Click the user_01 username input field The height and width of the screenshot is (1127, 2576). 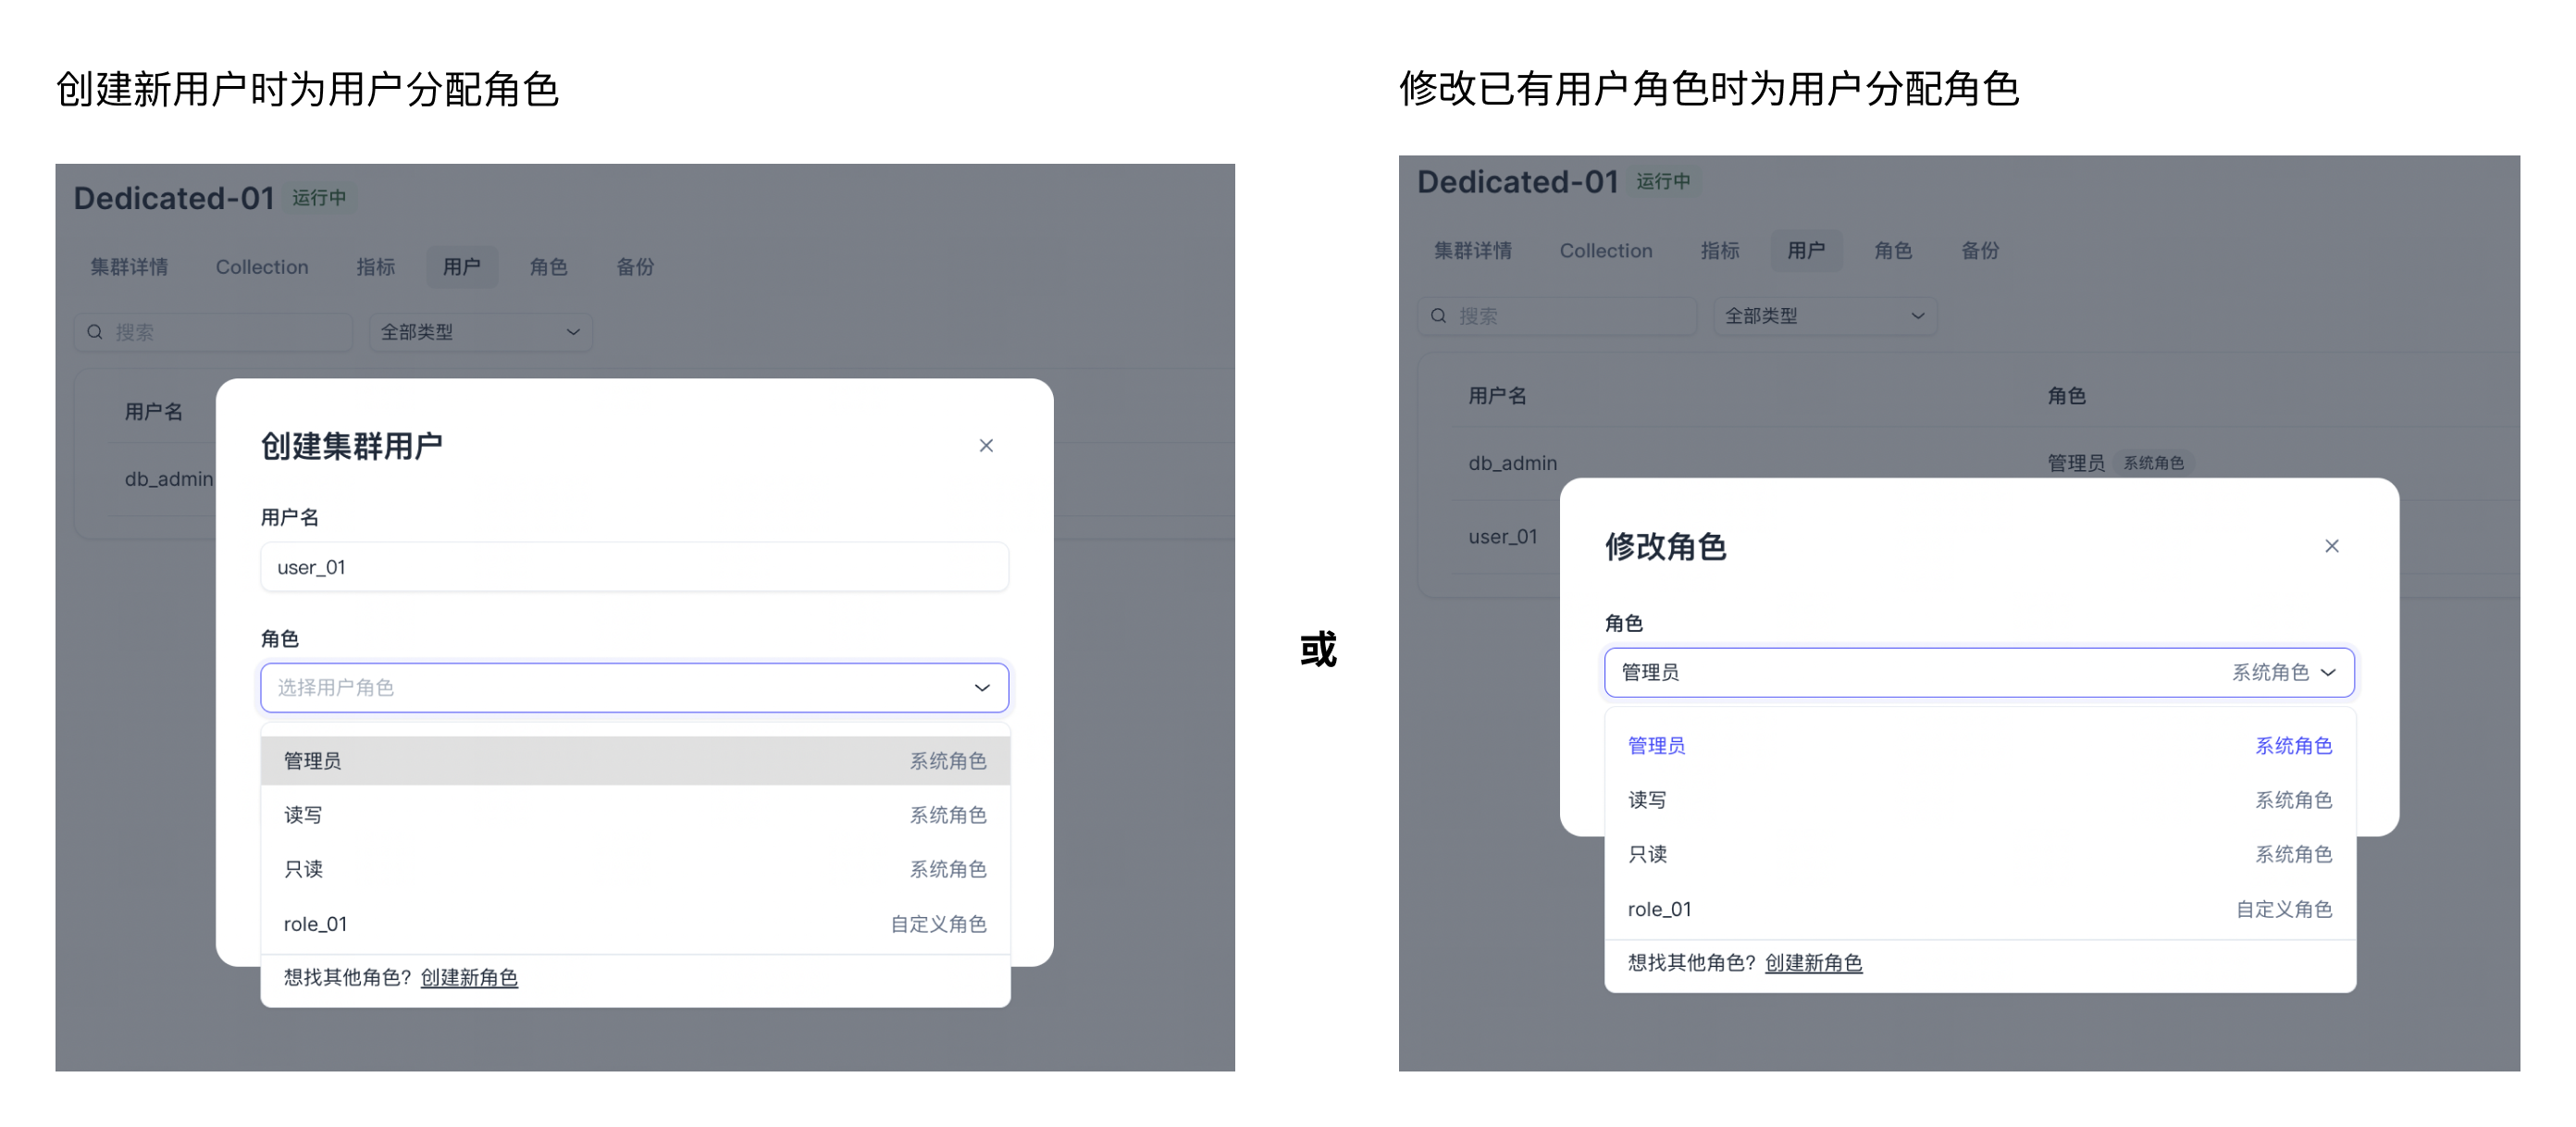coord(635,567)
